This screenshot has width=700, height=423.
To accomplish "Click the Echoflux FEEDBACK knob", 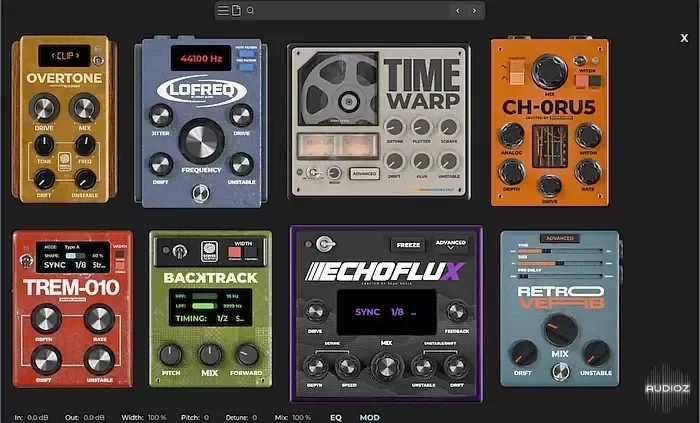I will (457, 311).
